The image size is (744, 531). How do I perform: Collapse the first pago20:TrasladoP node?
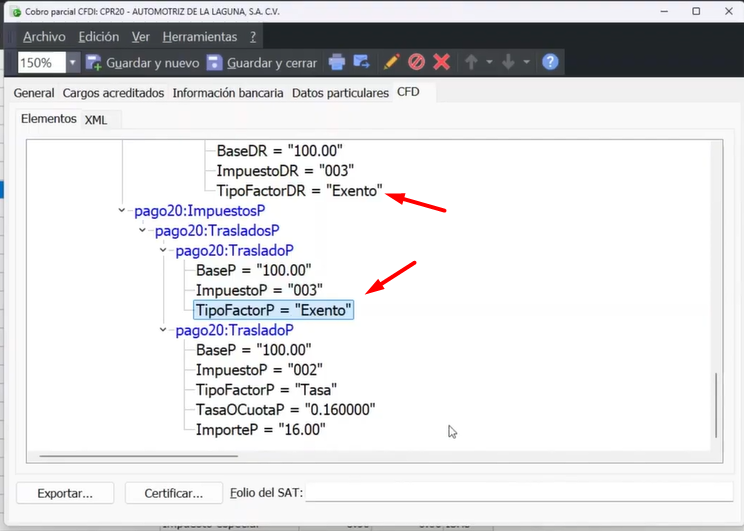[x=163, y=251]
